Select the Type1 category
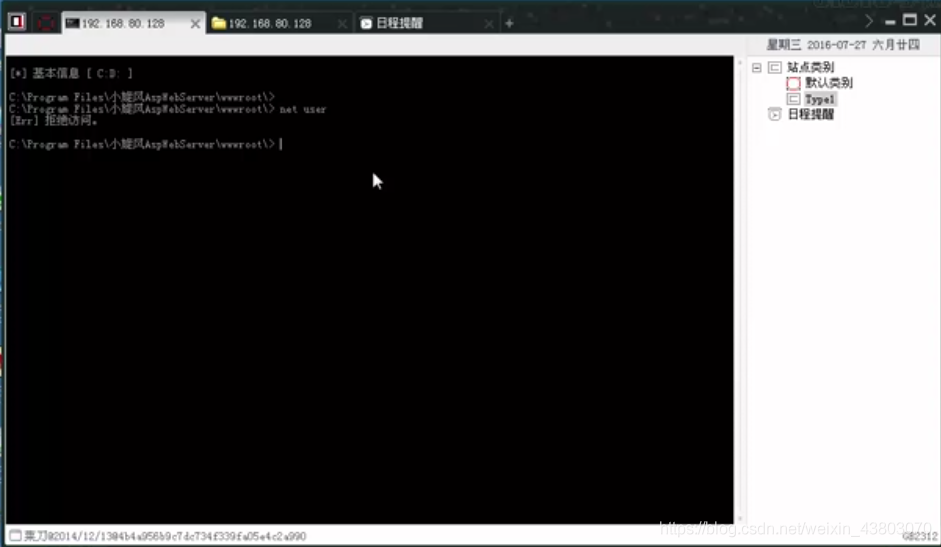 pos(820,99)
